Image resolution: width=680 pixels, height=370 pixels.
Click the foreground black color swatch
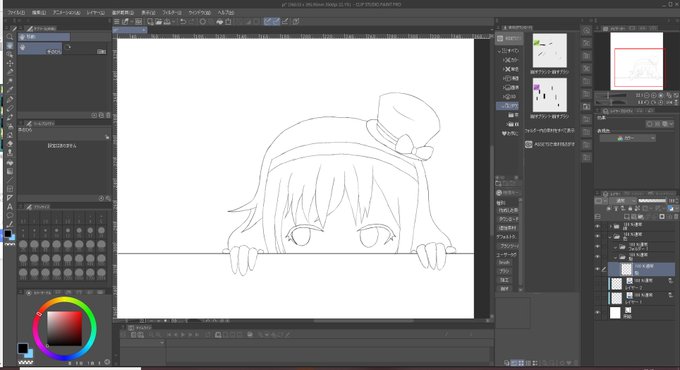click(x=23, y=348)
